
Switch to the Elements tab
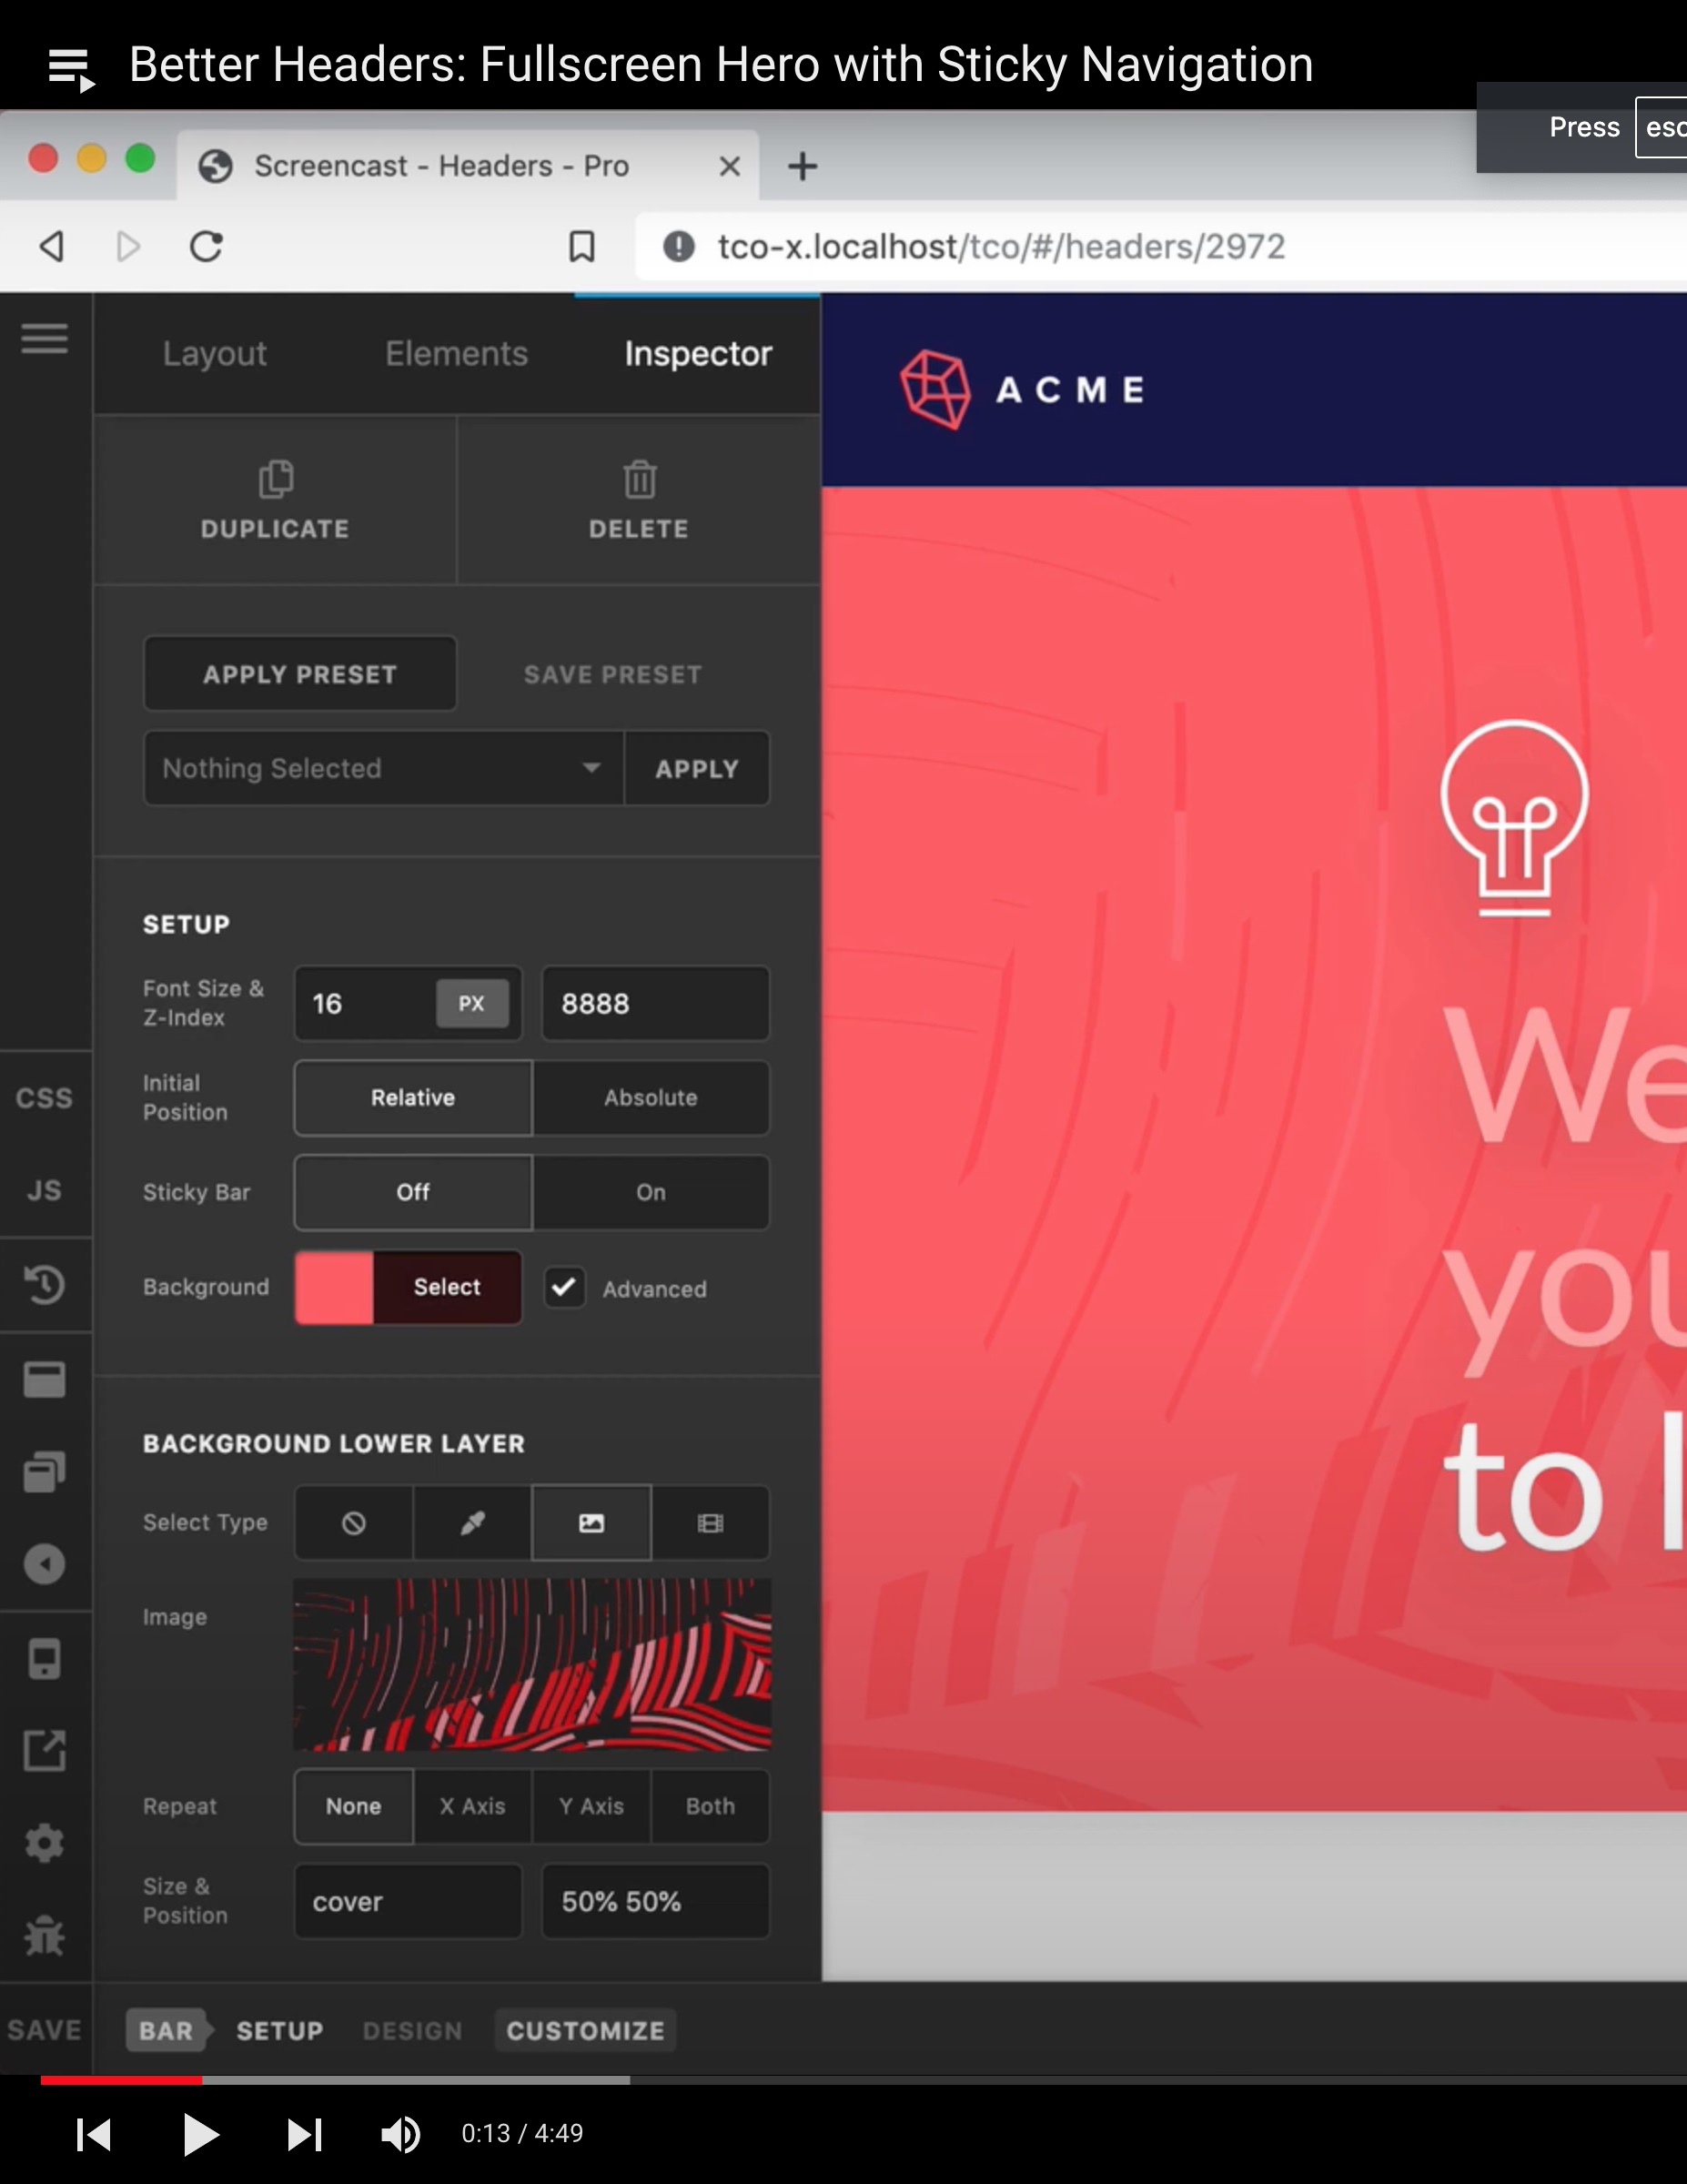(x=456, y=353)
